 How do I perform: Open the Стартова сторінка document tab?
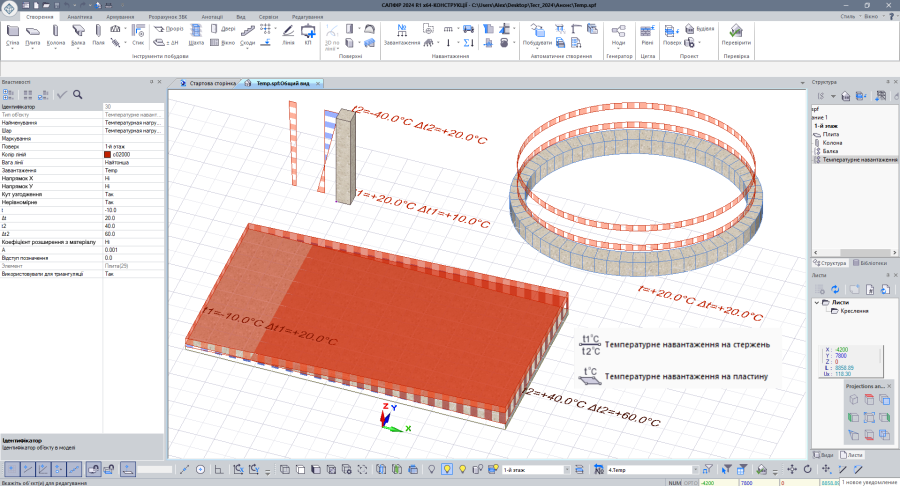click(213, 84)
